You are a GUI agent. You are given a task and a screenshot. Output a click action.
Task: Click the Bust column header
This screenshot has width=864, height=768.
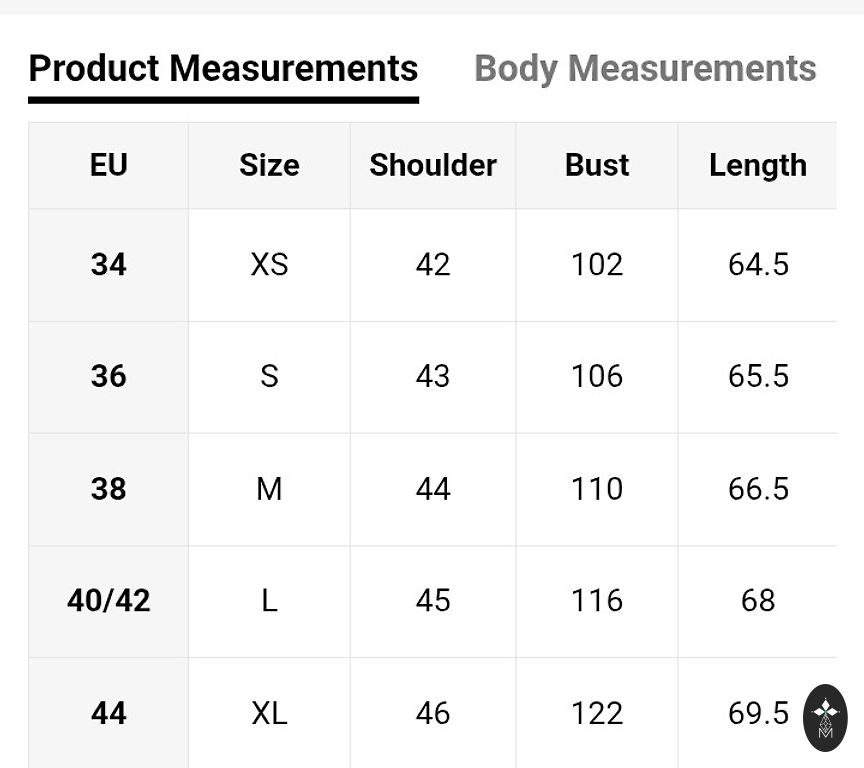[x=597, y=165]
